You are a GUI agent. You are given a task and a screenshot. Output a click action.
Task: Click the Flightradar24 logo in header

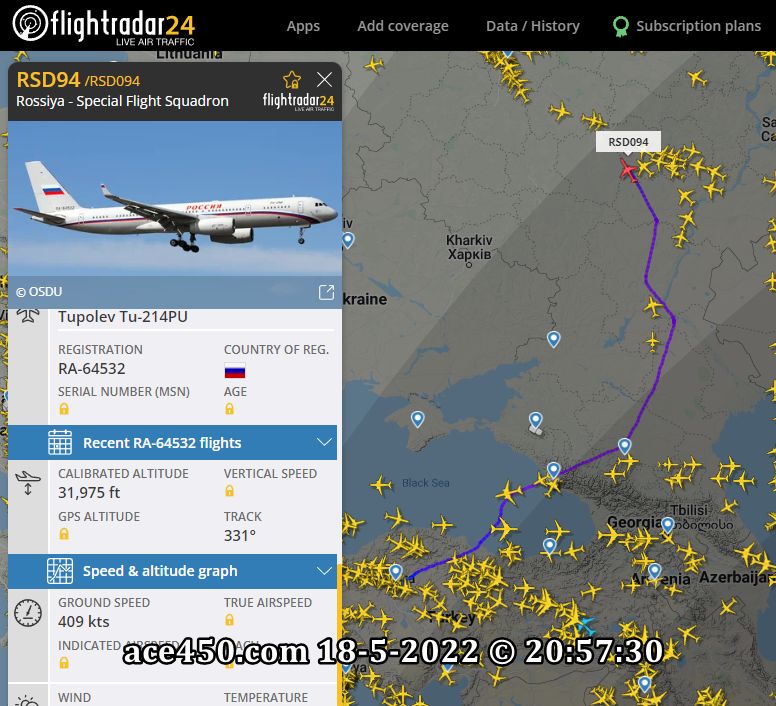[x=103, y=25]
